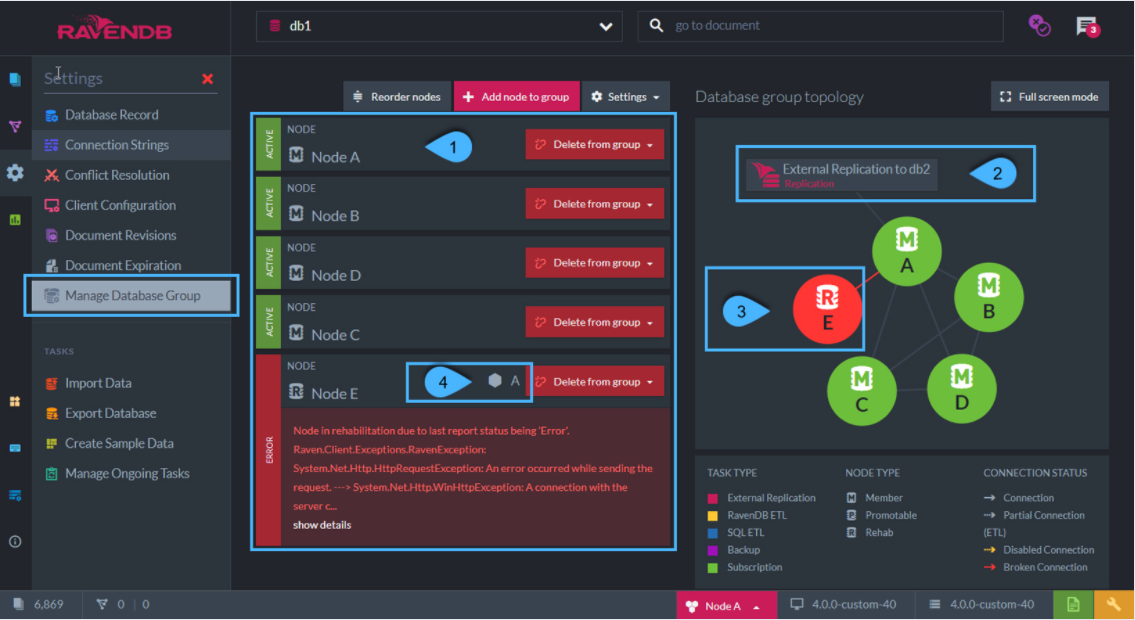Select the cluster icon next to notifications
Image resolution: width=1135 pixels, height=620 pixels.
(x=1039, y=26)
